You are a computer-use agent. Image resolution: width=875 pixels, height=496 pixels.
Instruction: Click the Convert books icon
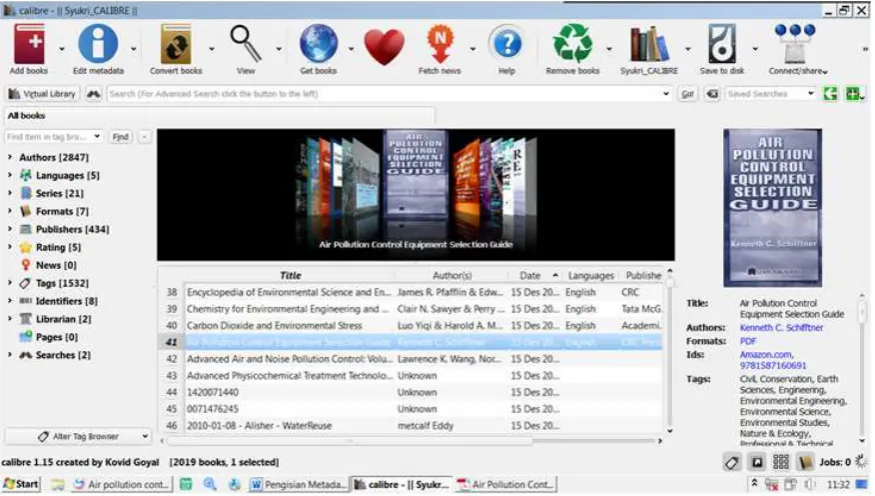coord(176,44)
